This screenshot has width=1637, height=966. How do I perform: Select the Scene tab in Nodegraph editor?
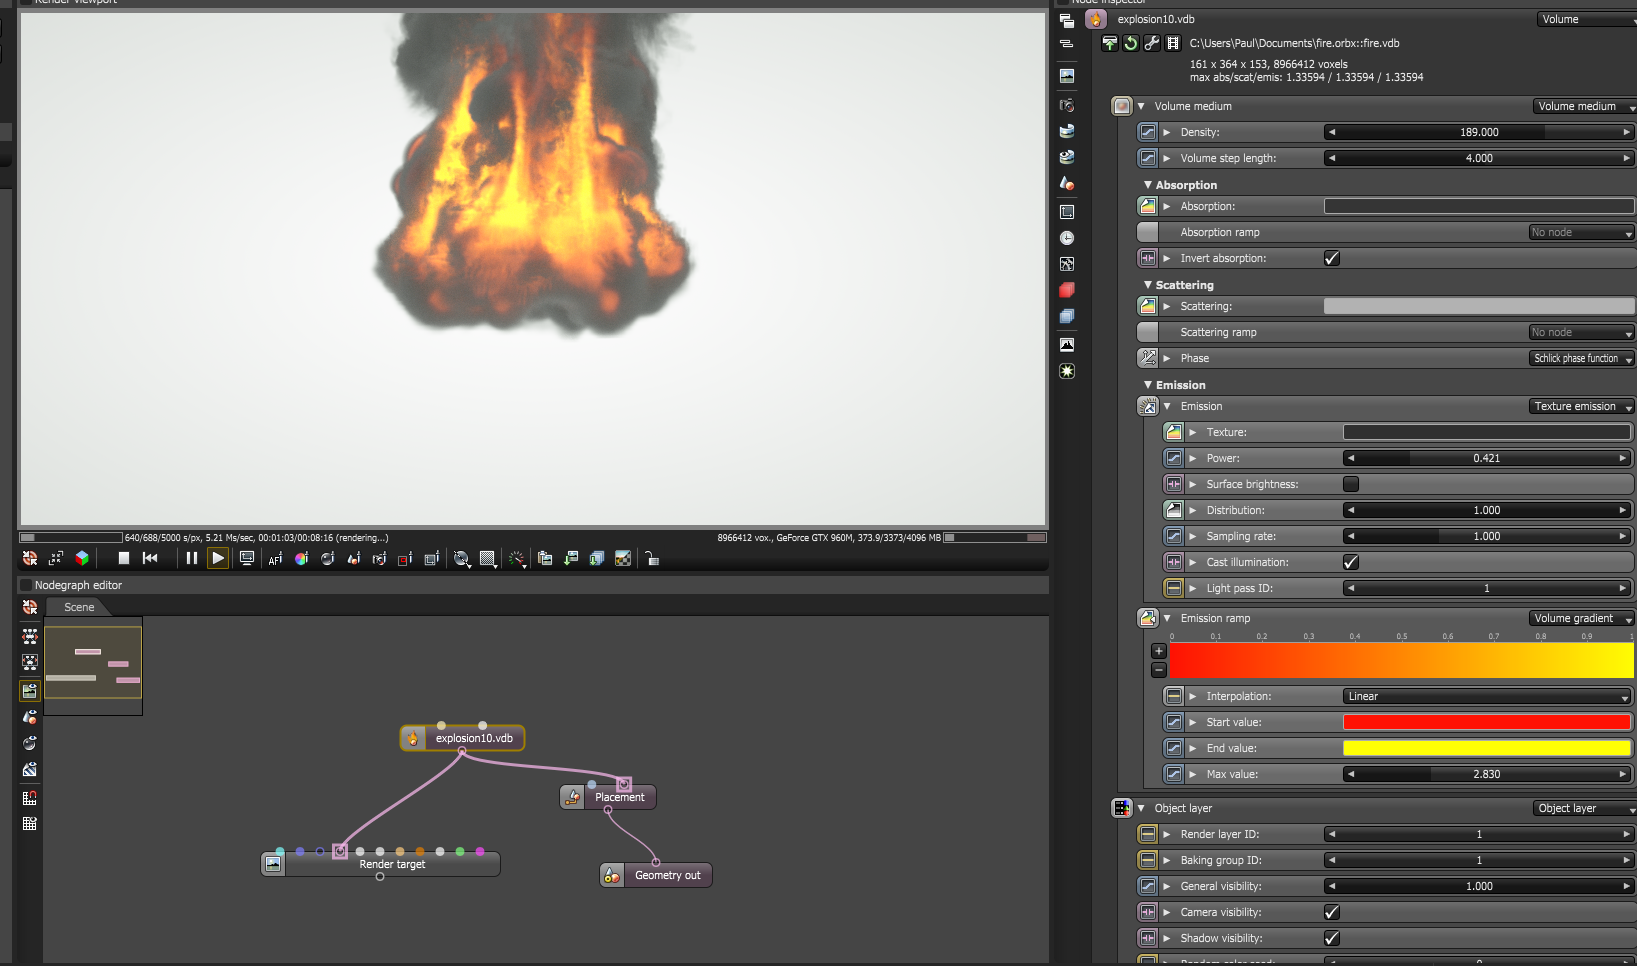pyautogui.click(x=79, y=607)
